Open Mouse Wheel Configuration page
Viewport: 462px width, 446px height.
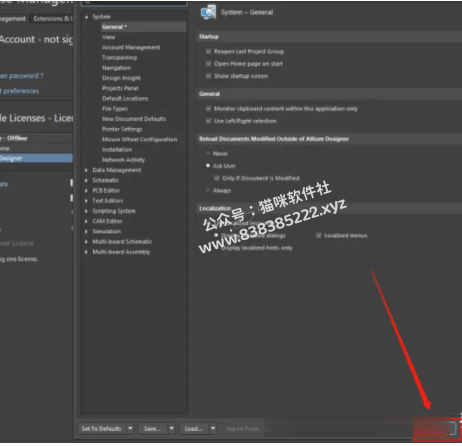coord(140,139)
